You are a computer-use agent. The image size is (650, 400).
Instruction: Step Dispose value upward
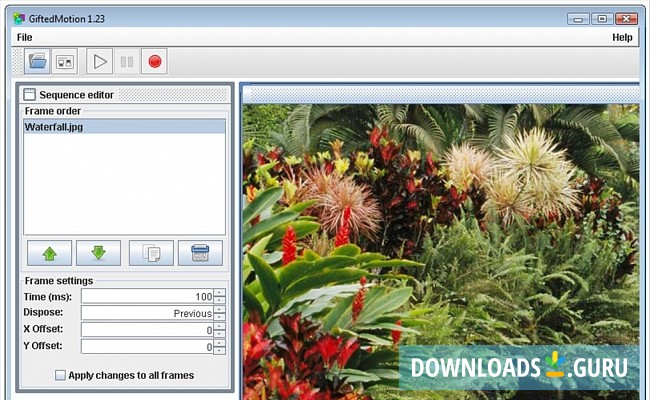220,309
